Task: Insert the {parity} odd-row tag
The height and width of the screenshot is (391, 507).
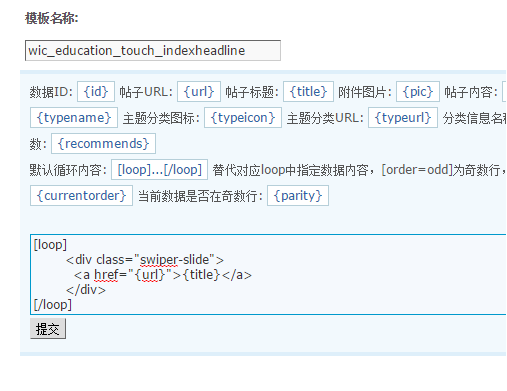Action: point(298,195)
